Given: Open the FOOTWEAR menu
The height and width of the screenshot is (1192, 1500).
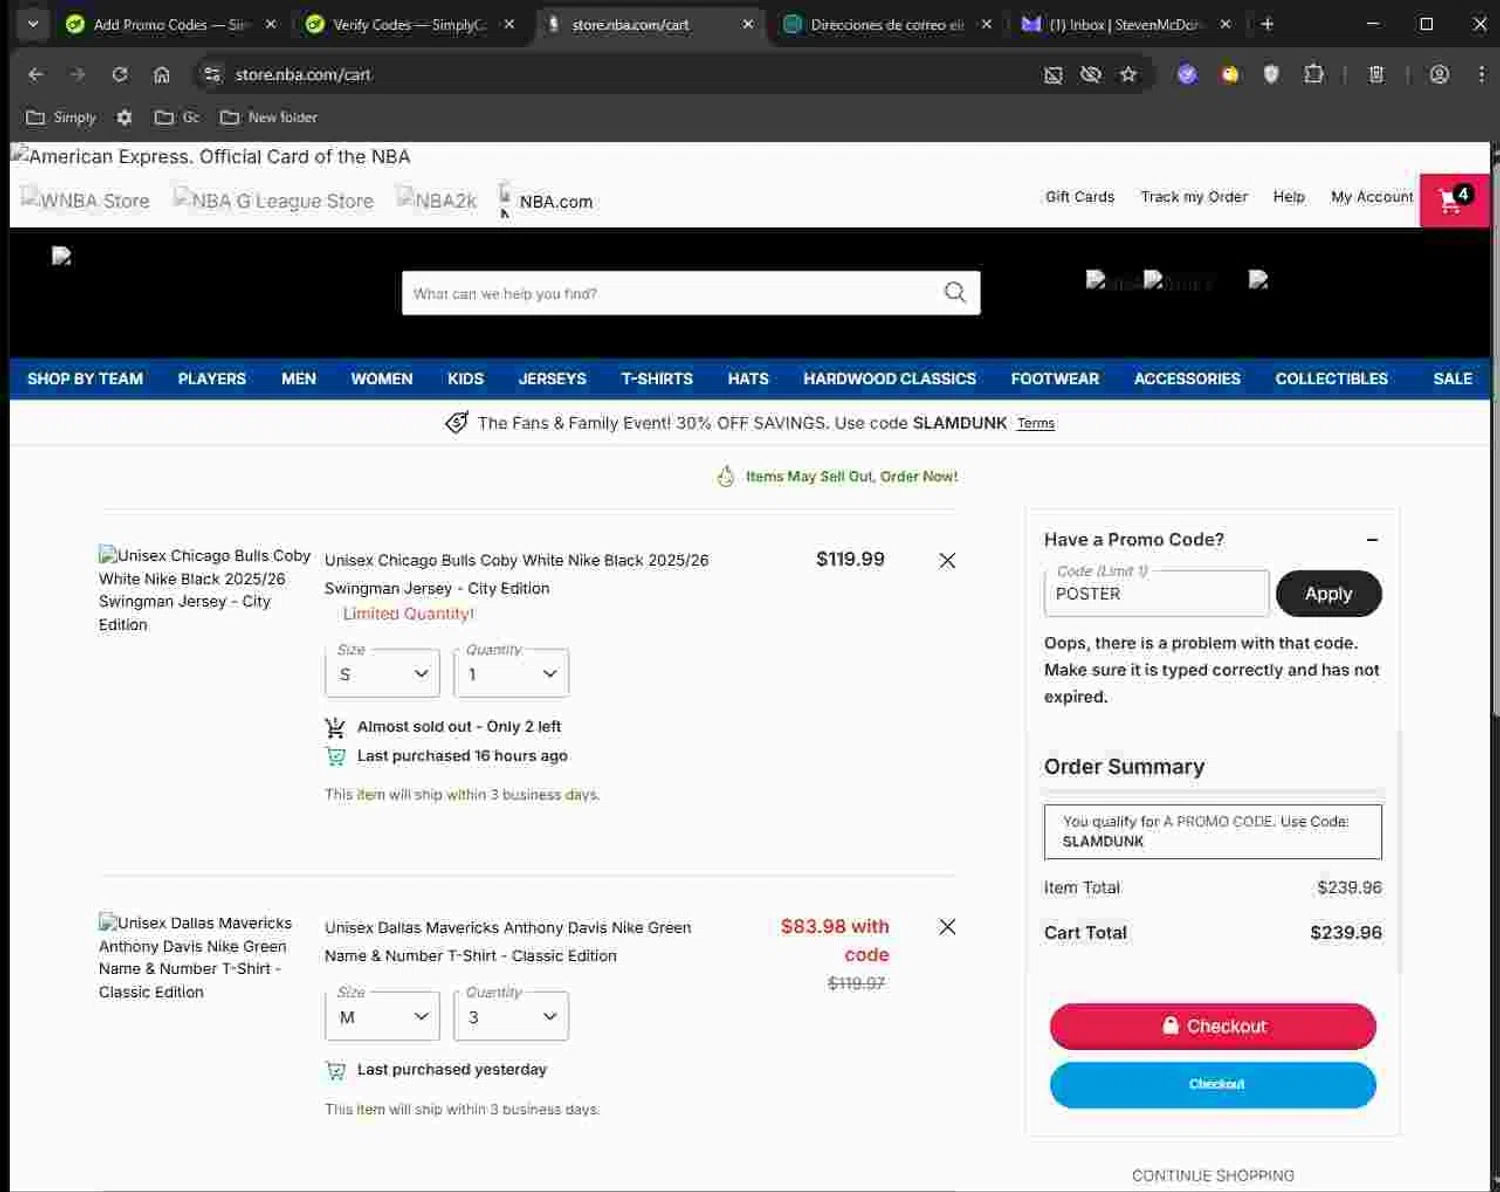Looking at the screenshot, I should tap(1054, 379).
